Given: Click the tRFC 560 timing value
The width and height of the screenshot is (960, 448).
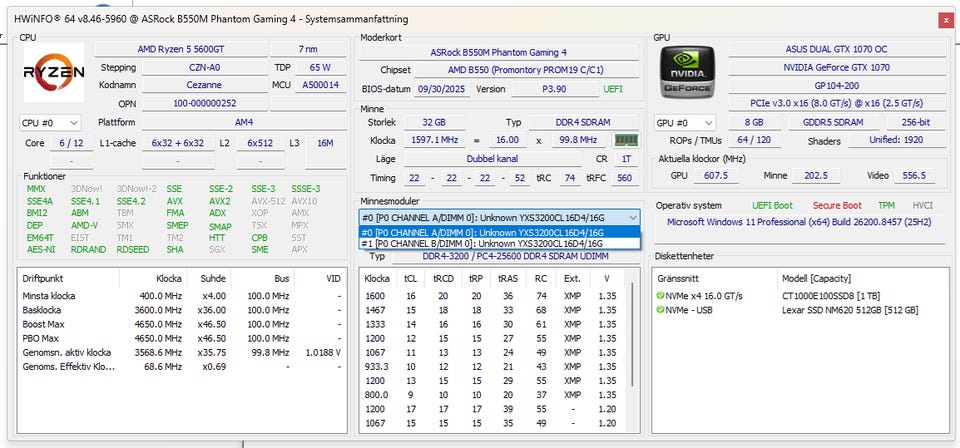Looking at the screenshot, I should click(x=624, y=178).
